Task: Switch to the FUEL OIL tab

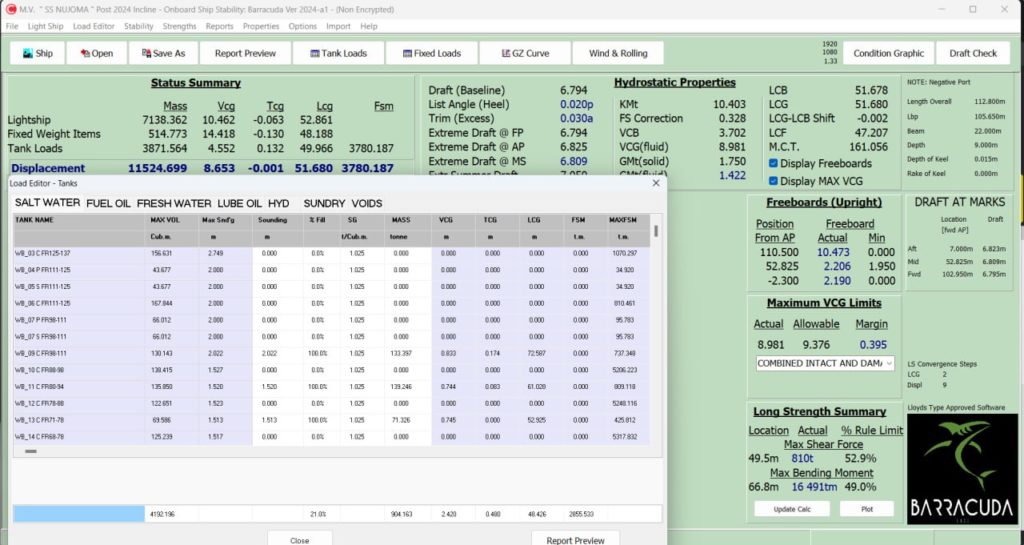Action: click(x=108, y=204)
